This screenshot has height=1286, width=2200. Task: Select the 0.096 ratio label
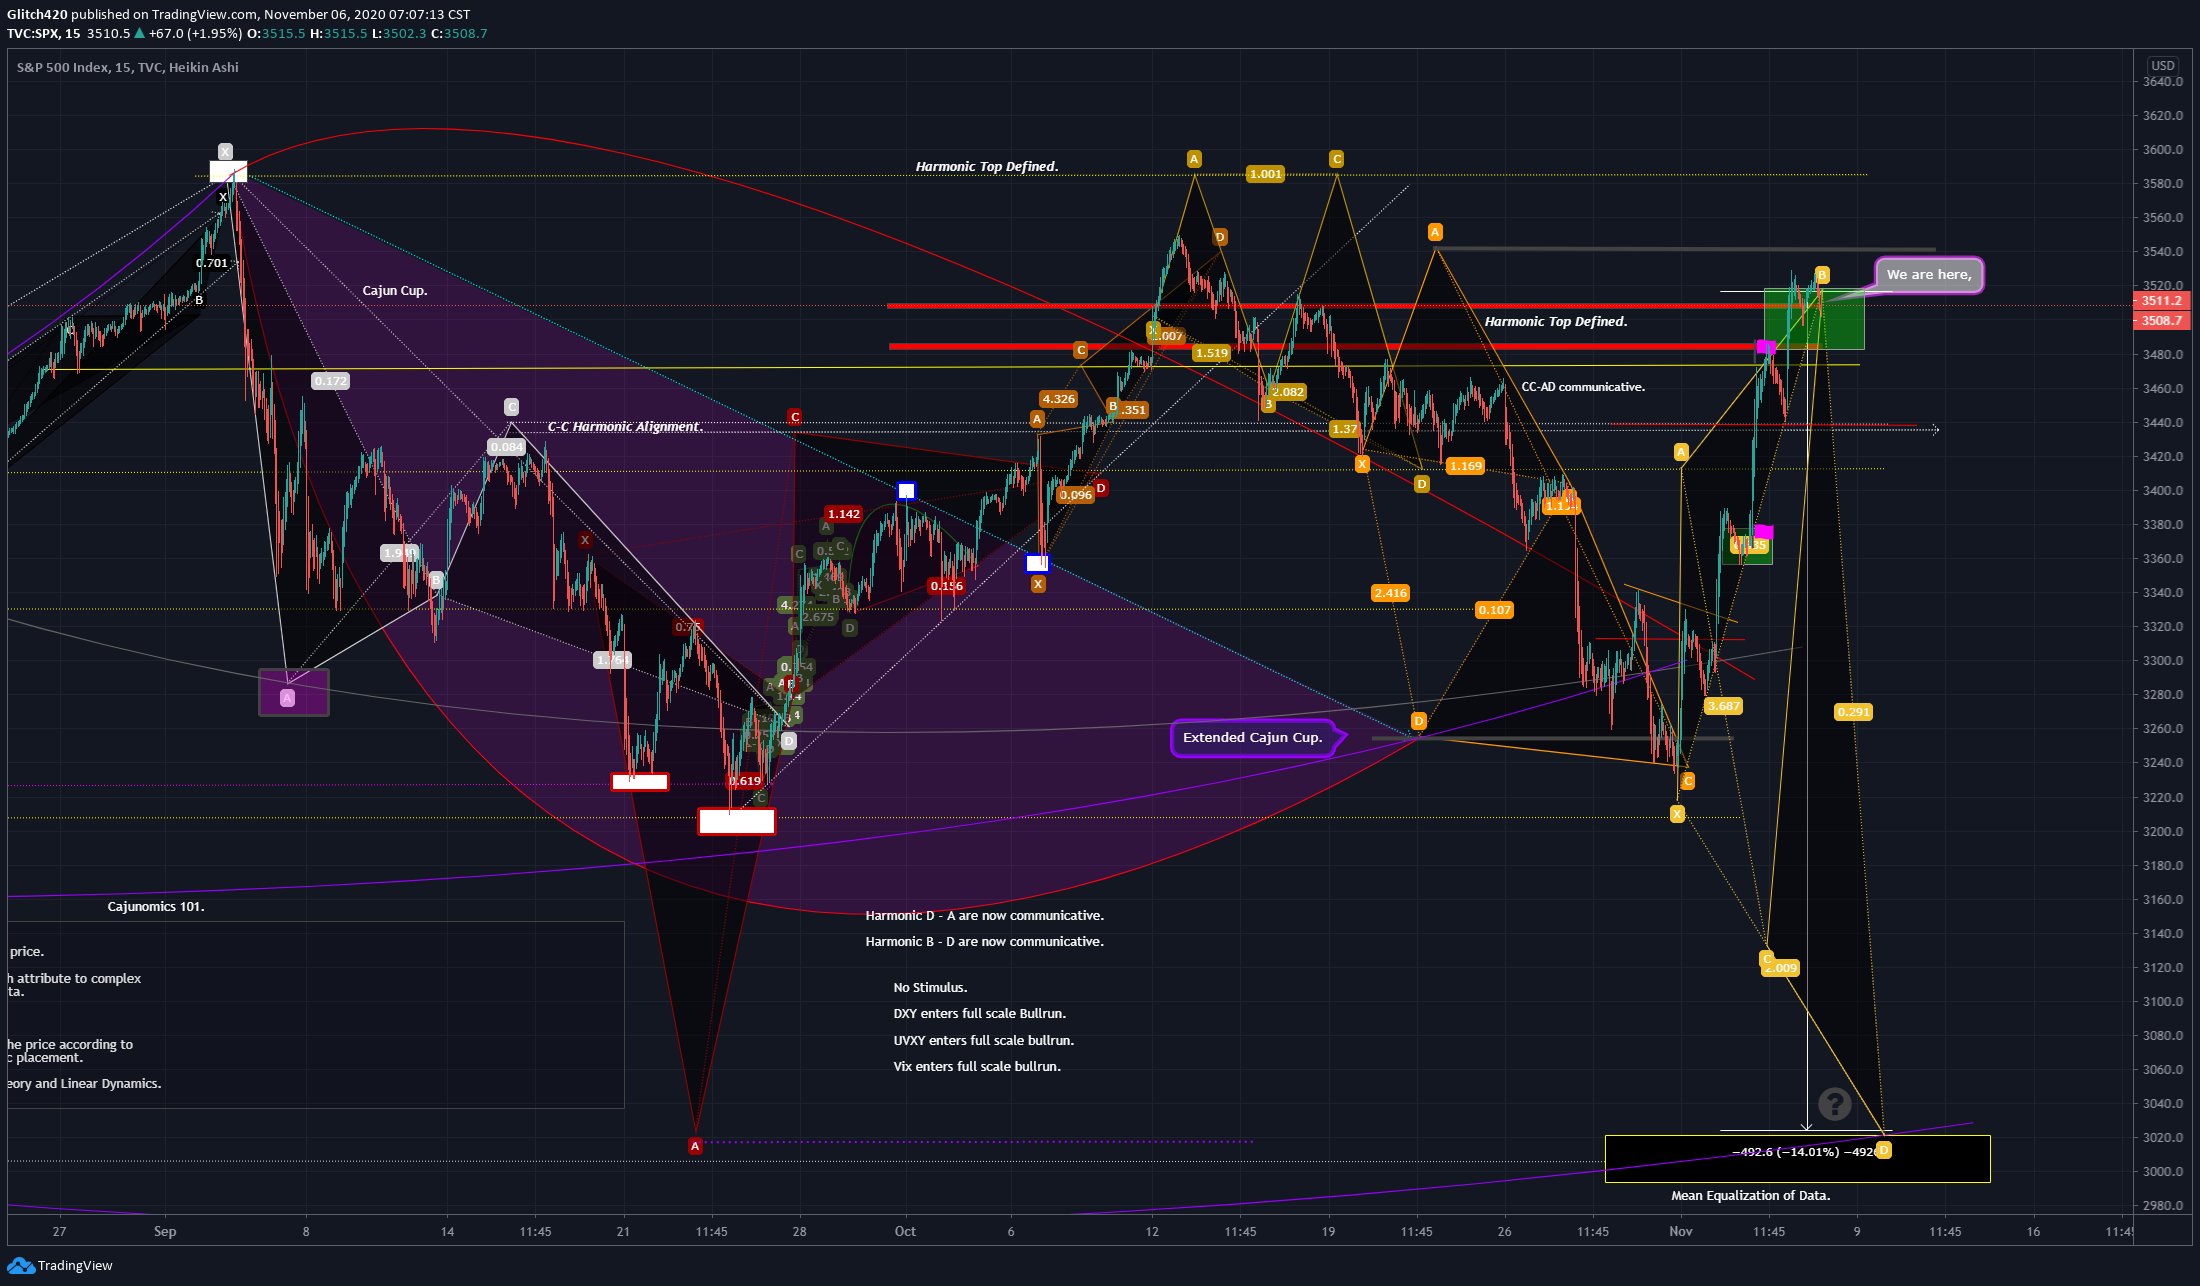tap(1075, 495)
